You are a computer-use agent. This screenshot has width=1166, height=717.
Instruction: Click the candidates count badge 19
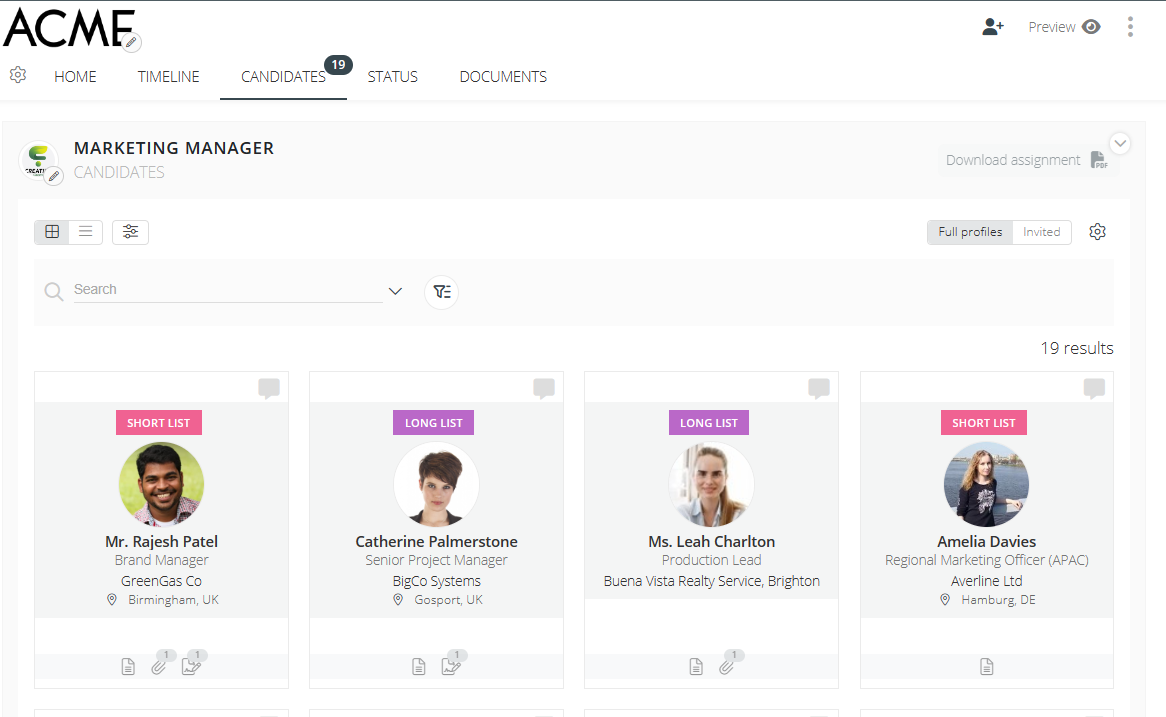(x=338, y=65)
